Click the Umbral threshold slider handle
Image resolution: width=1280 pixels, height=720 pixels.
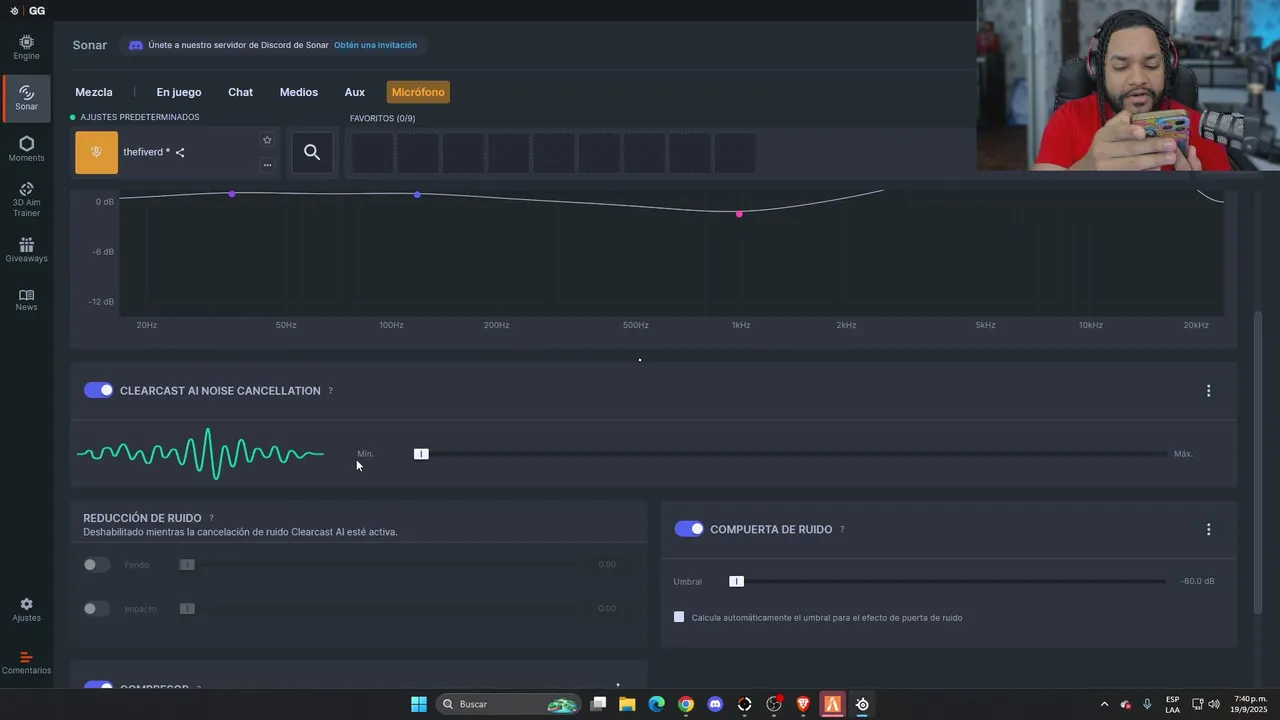point(736,581)
